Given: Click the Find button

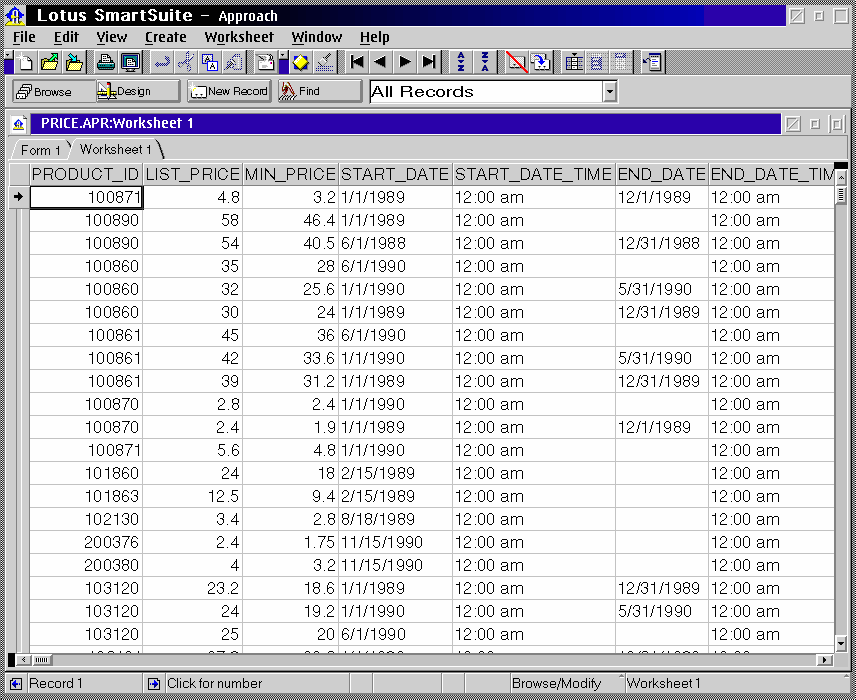Looking at the screenshot, I should click(x=320, y=91).
